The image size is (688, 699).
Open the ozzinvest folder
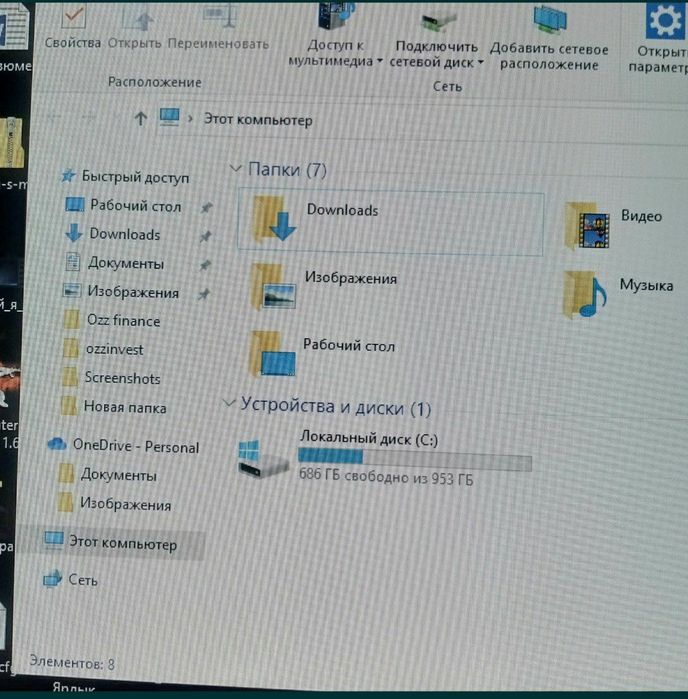tap(114, 349)
